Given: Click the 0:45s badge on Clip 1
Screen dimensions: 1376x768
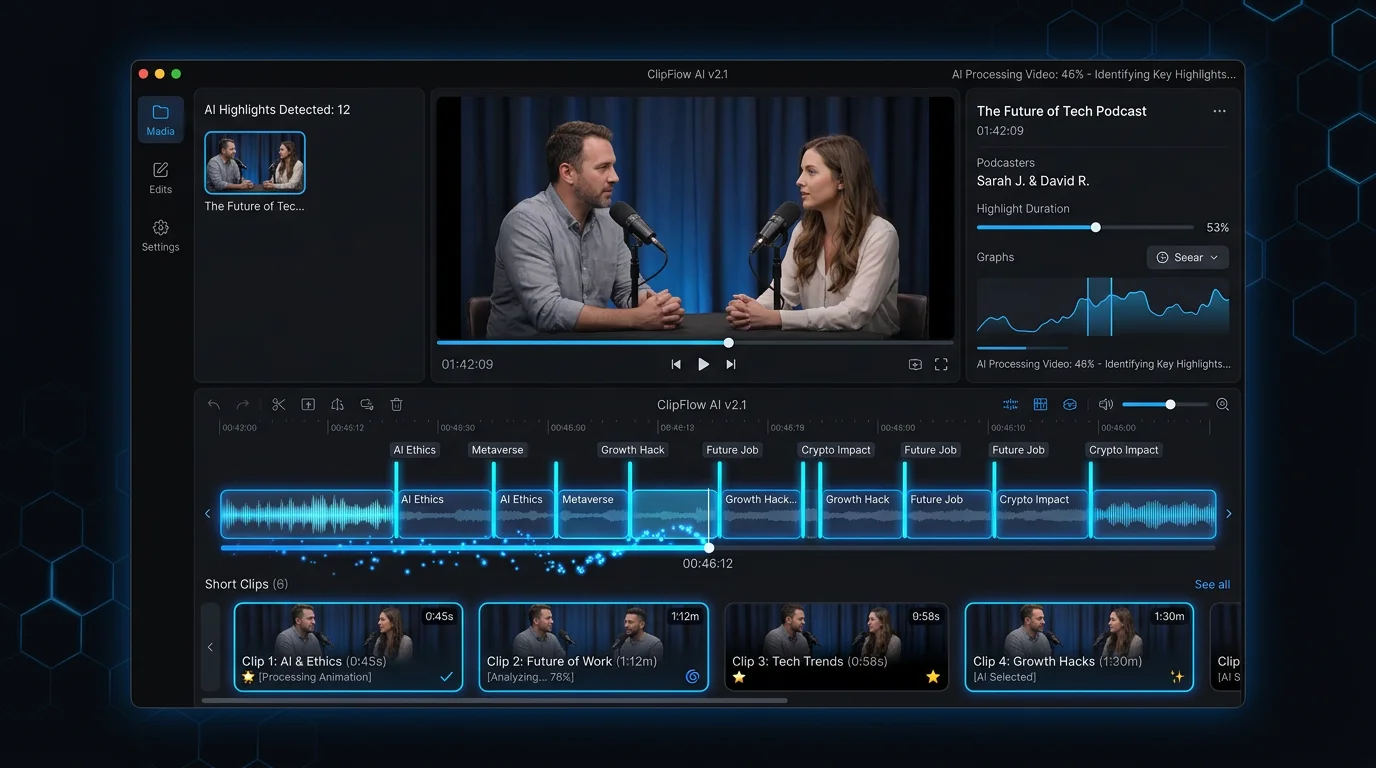Looking at the screenshot, I should point(439,616).
